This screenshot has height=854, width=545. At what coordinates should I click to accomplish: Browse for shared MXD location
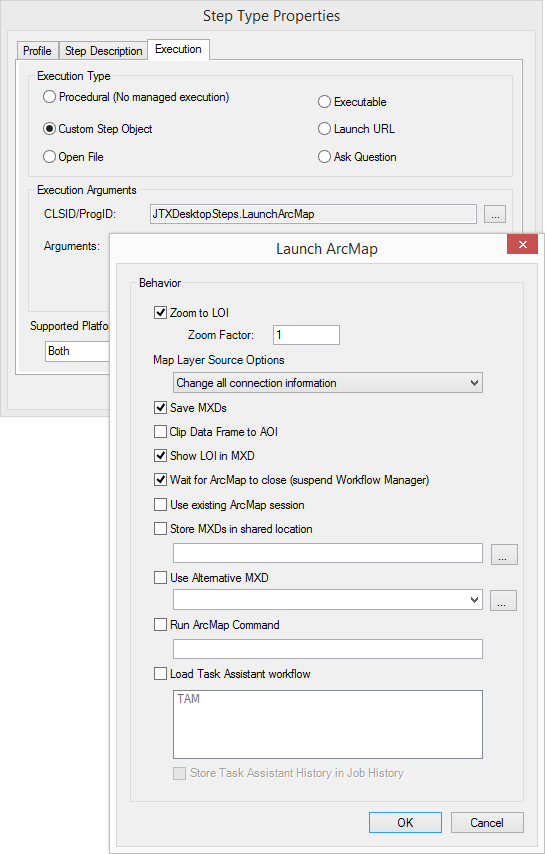pos(504,554)
